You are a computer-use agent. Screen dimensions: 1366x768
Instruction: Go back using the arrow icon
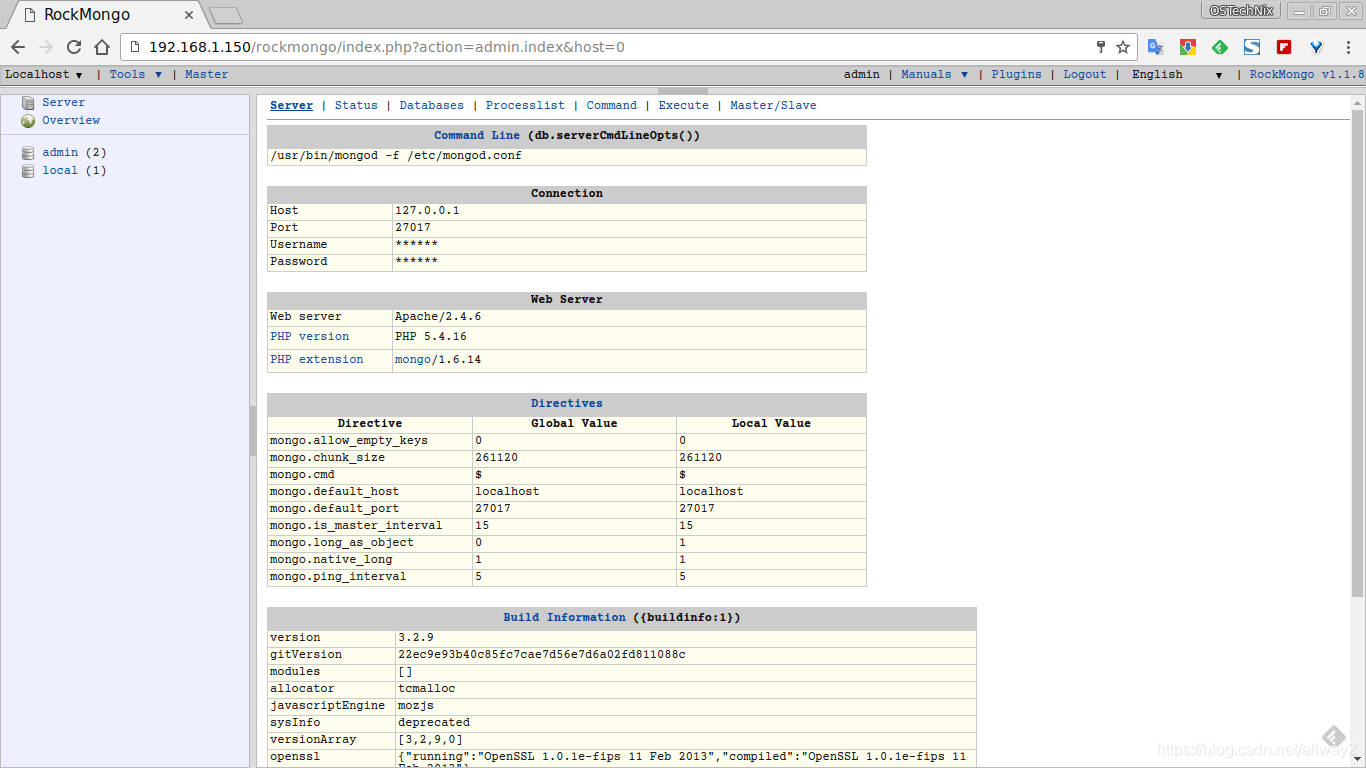pos(18,46)
